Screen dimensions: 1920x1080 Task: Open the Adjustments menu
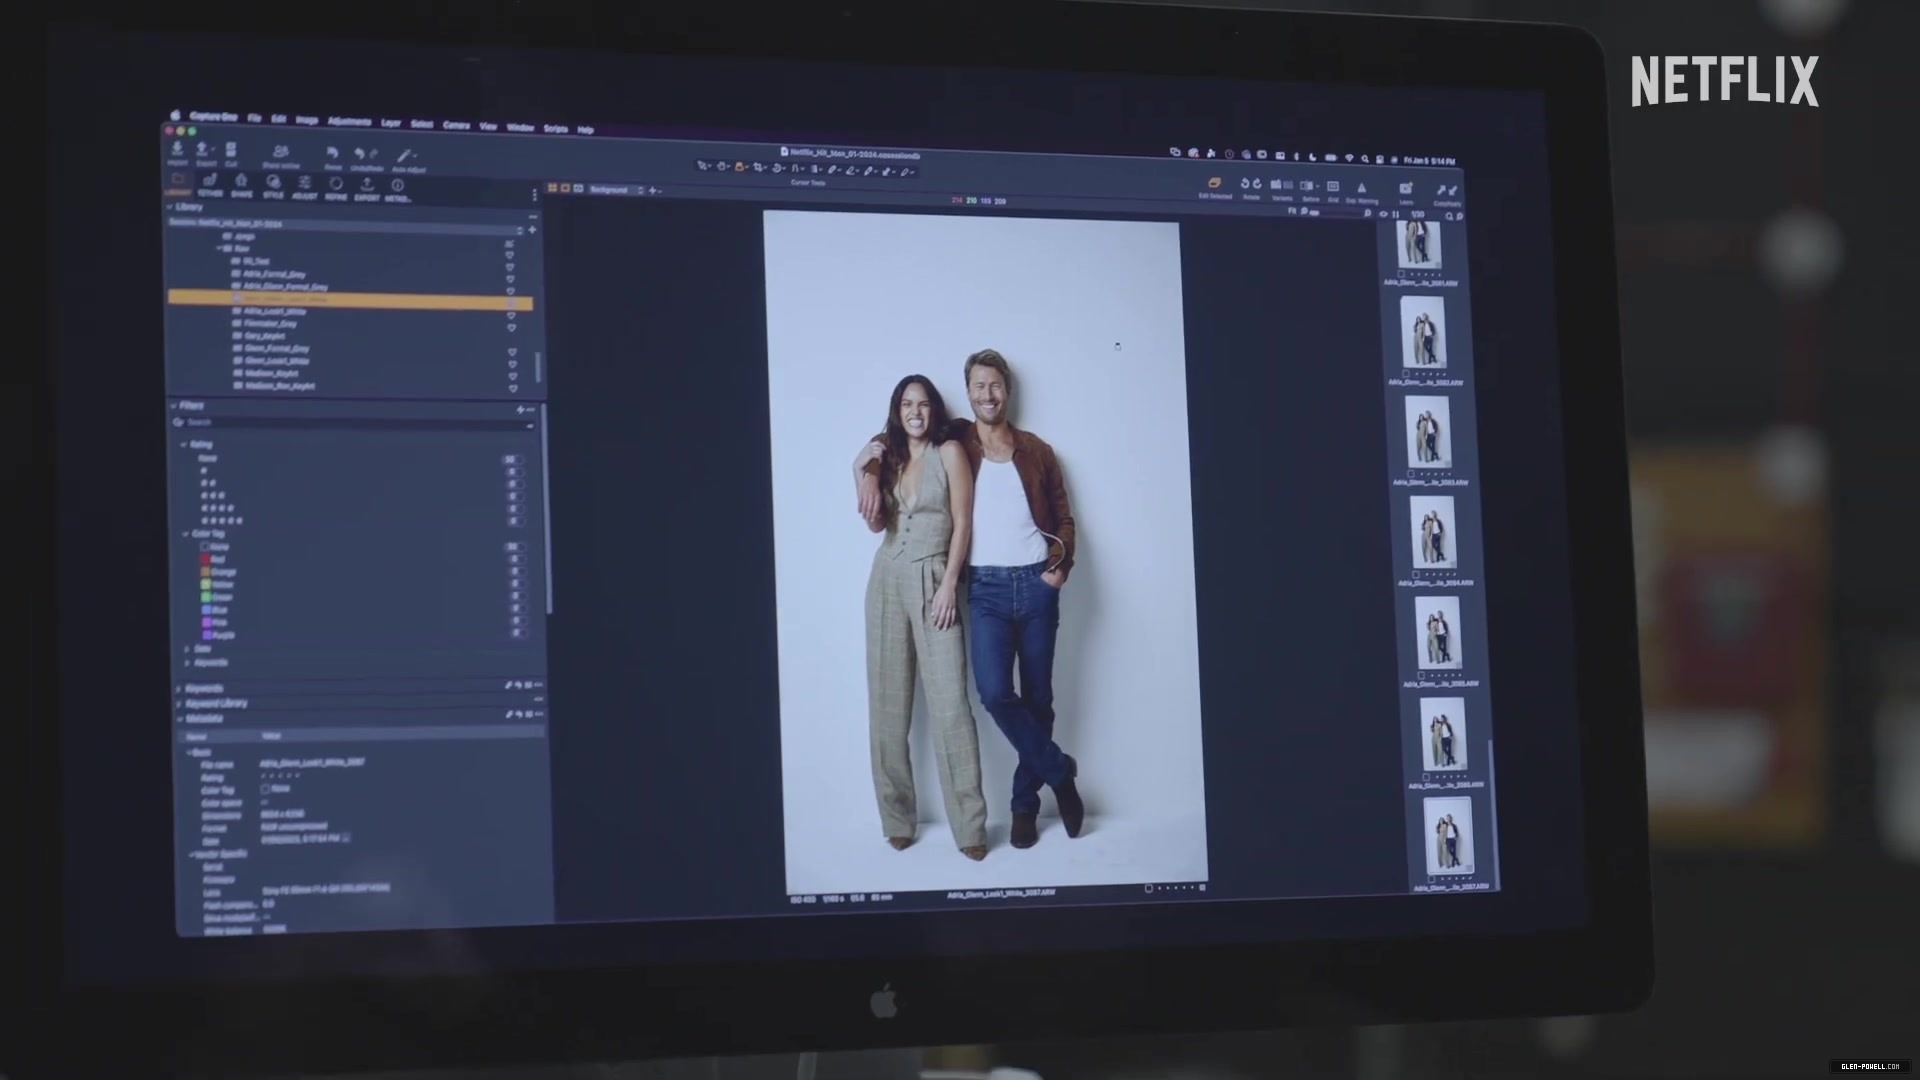[349, 121]
